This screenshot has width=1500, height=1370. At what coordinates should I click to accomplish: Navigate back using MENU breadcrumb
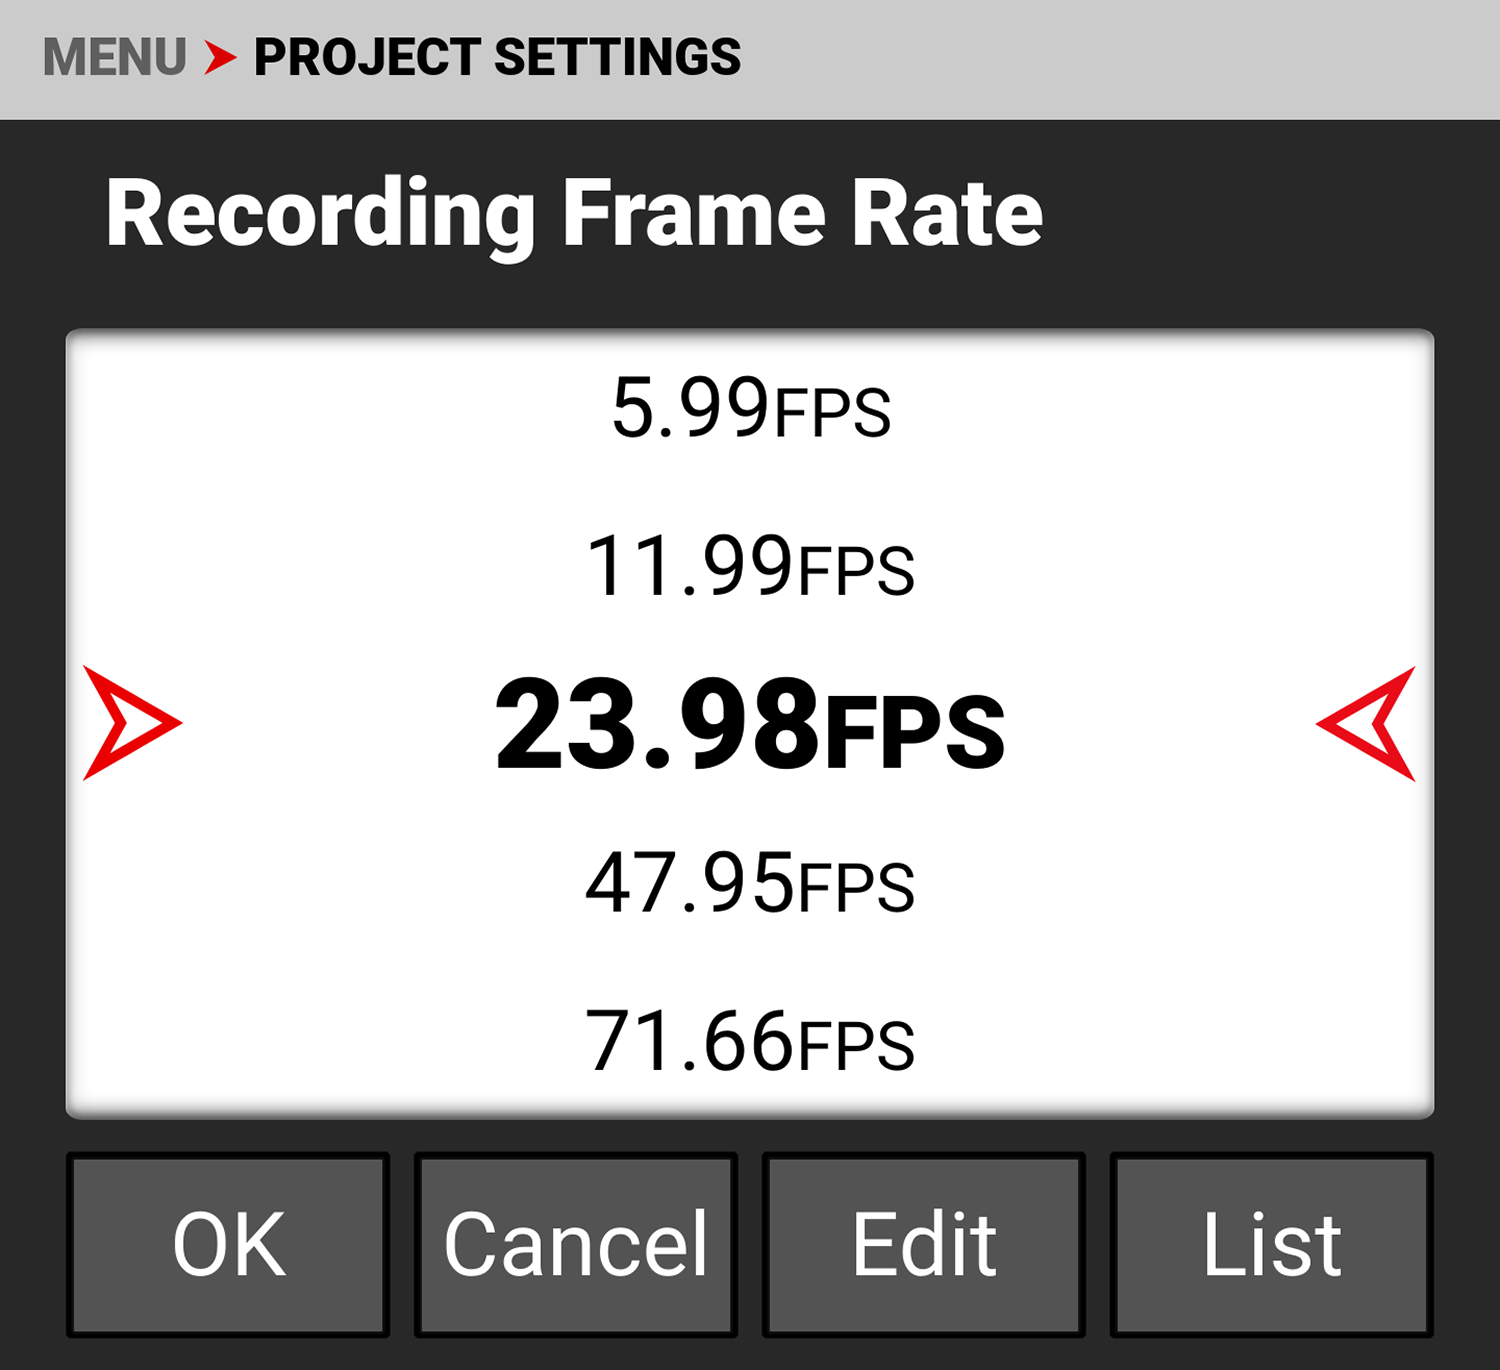(x=113, y=57)
